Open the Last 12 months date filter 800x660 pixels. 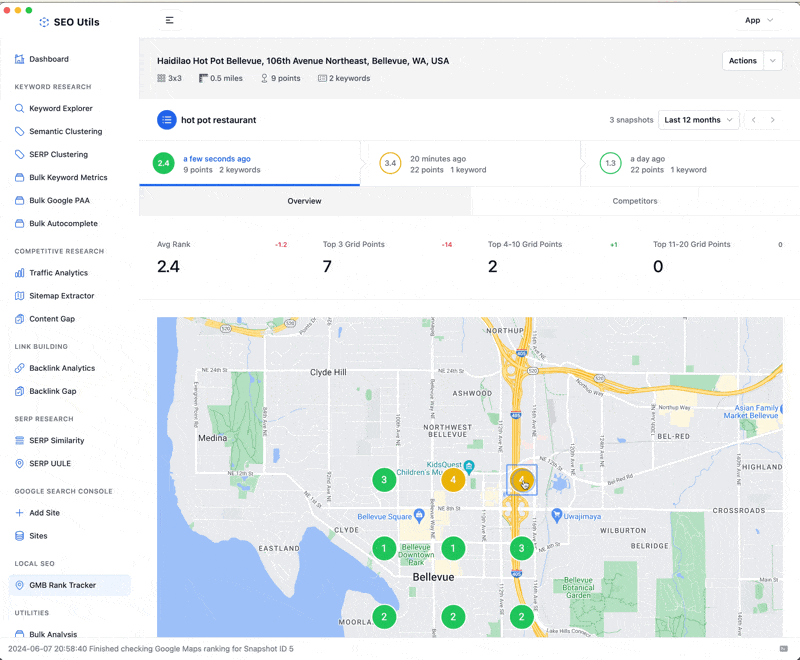(x=699, y=120)
